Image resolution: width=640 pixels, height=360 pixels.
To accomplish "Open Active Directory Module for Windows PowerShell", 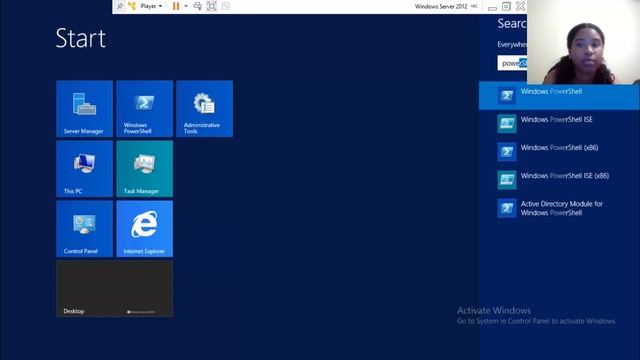I will click(x=559, y=208).
